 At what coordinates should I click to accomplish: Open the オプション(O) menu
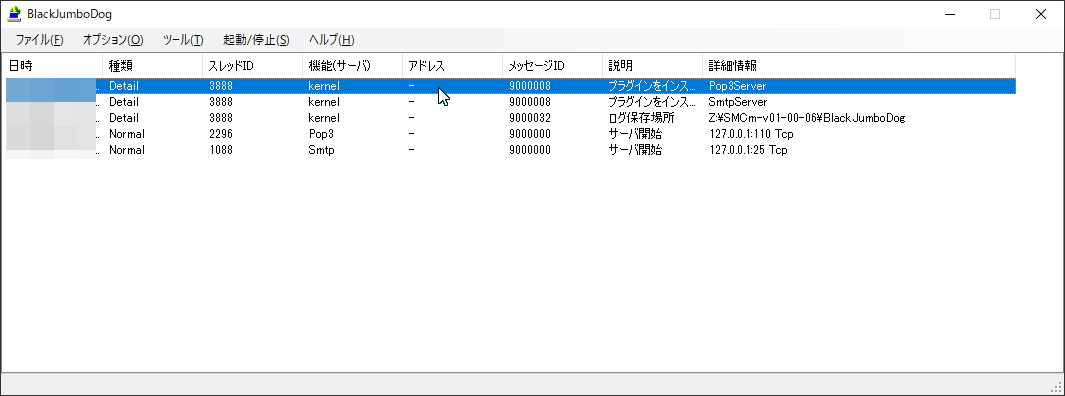pos(113,40)
